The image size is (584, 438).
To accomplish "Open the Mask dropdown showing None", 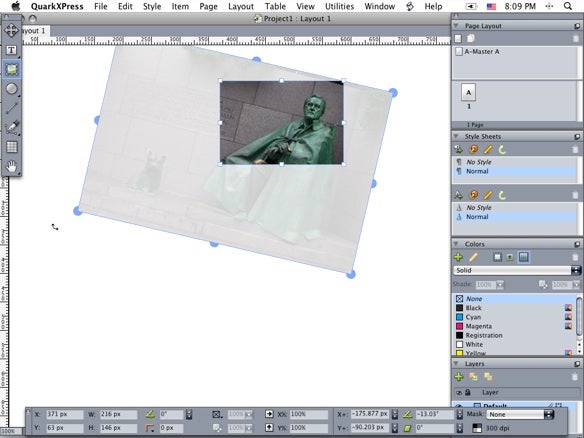I will click(520, 414).
